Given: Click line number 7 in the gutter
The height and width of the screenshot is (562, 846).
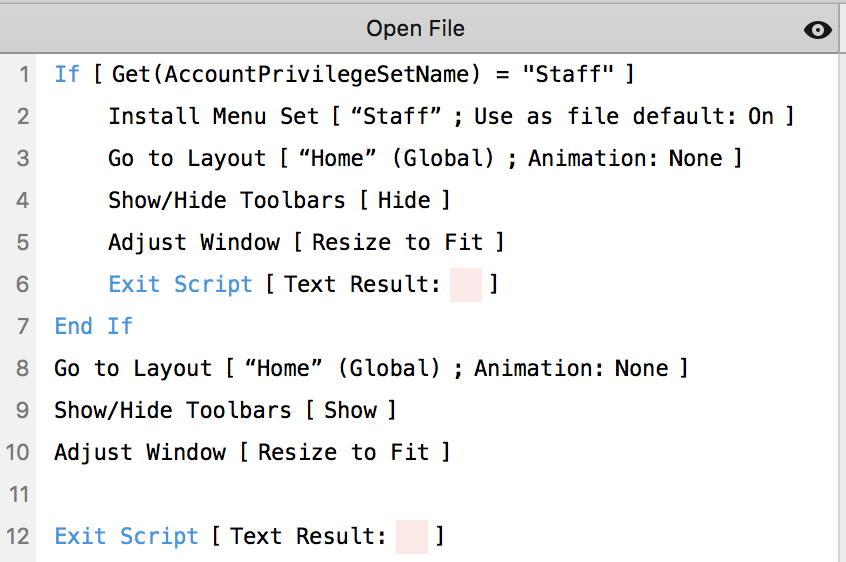Looking at the screenshot, I should coord(23,327).
